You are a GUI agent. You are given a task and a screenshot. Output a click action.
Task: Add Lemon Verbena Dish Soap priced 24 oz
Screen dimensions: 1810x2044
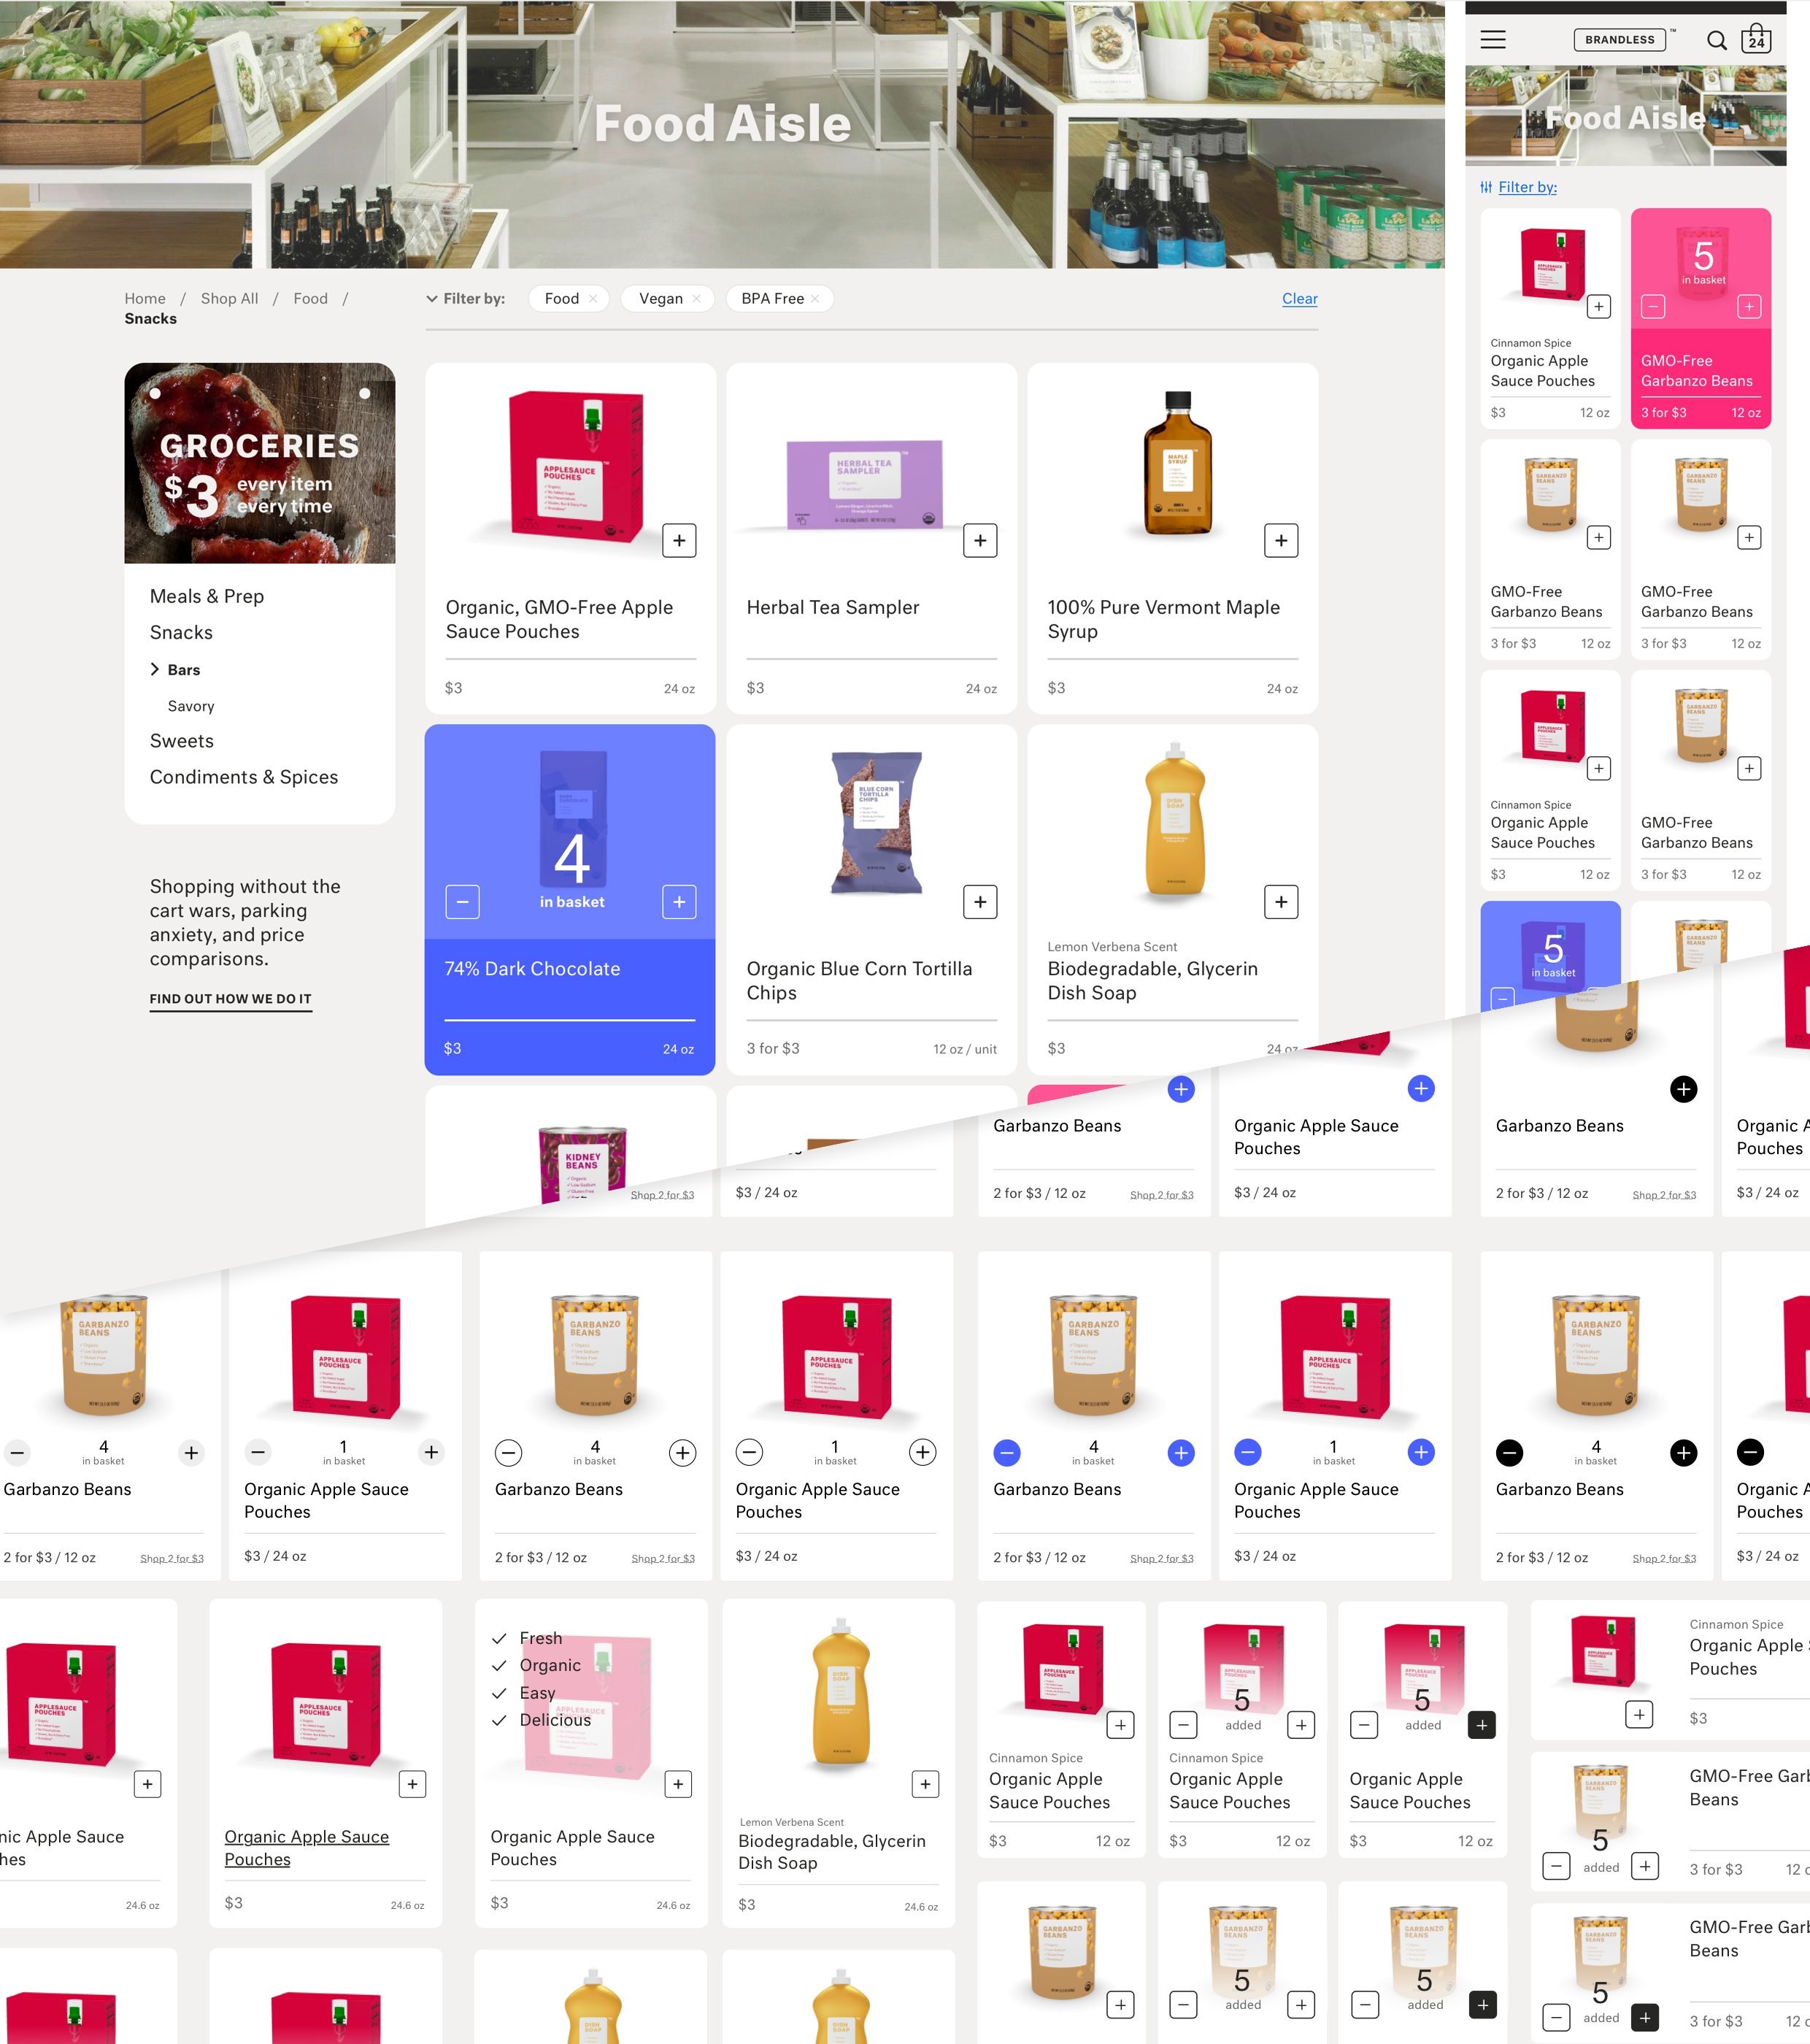1281,902
